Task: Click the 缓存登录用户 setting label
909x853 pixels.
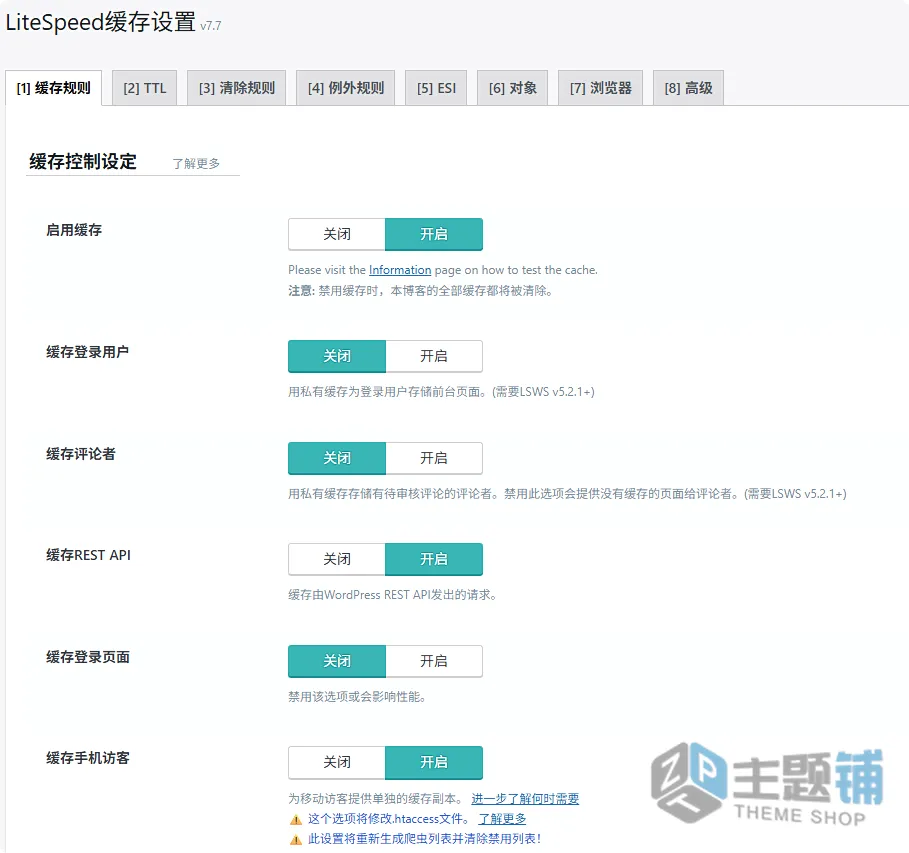Action: click(88, 352)
